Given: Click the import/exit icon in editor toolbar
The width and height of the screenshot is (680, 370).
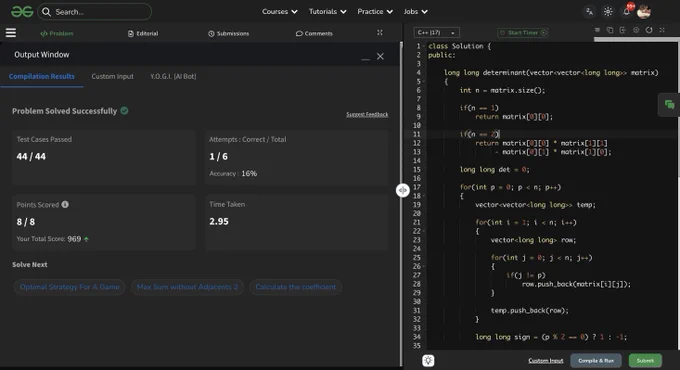Looking at the screenshot, I should tap(623, 30).
